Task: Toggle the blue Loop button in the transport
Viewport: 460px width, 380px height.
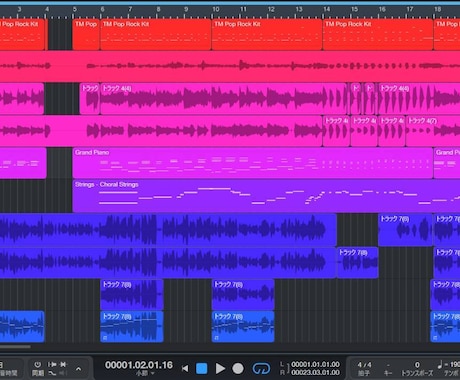Action: click(x=261, y=369)
